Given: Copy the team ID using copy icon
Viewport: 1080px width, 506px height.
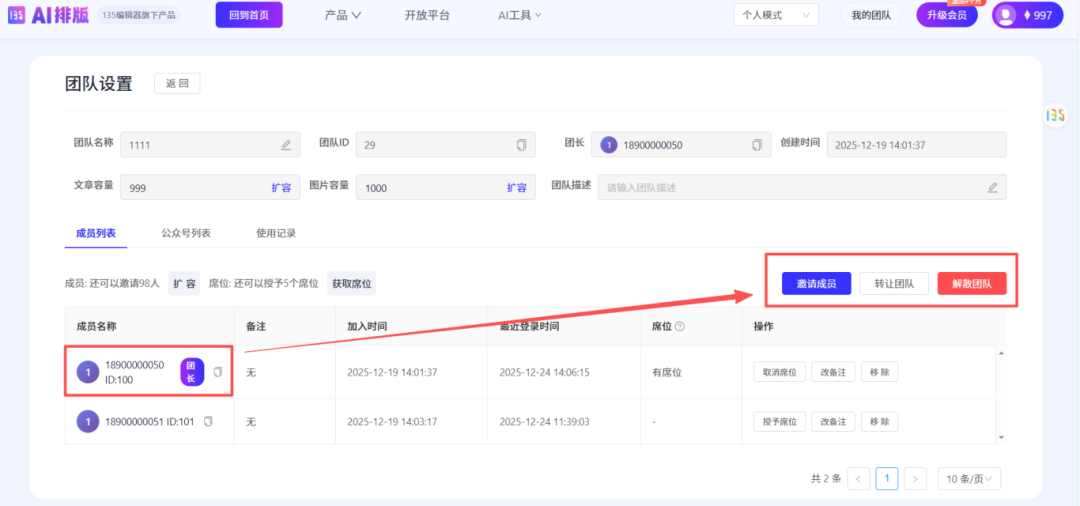Looking at the screenshot, I should pyautogui.click(x=521, y=145).
